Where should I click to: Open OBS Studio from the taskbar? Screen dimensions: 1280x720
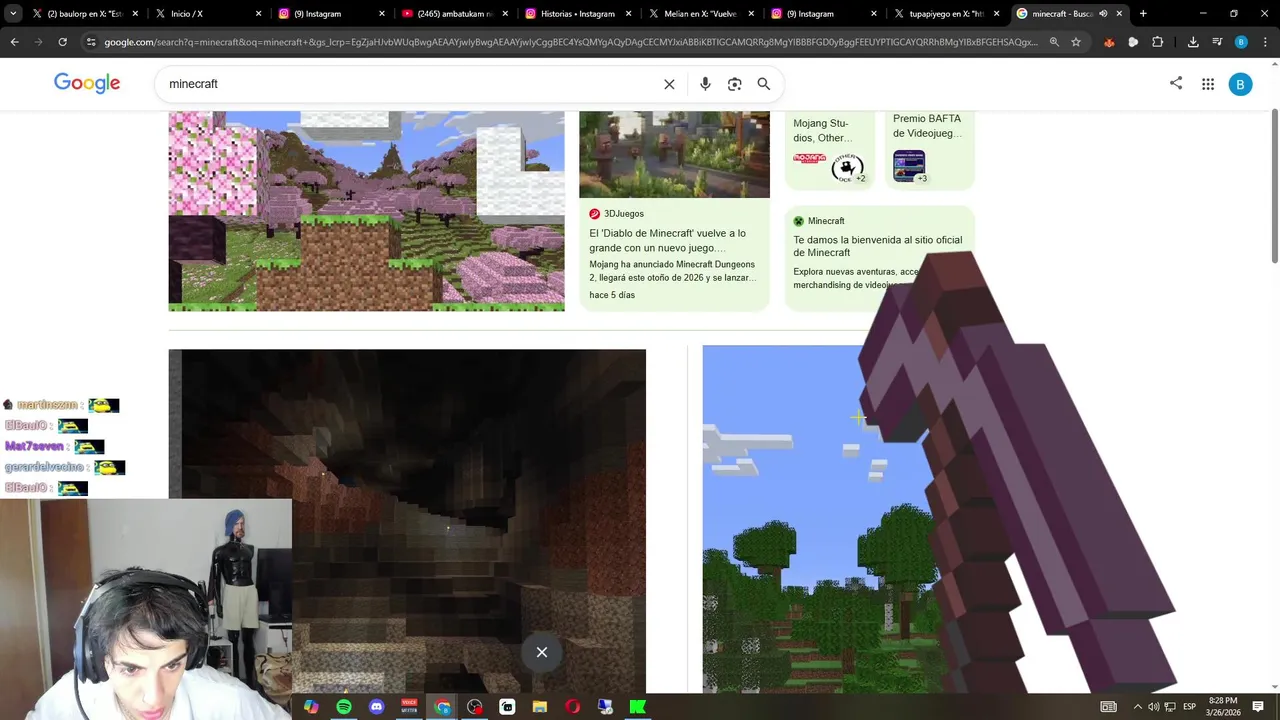475,707
